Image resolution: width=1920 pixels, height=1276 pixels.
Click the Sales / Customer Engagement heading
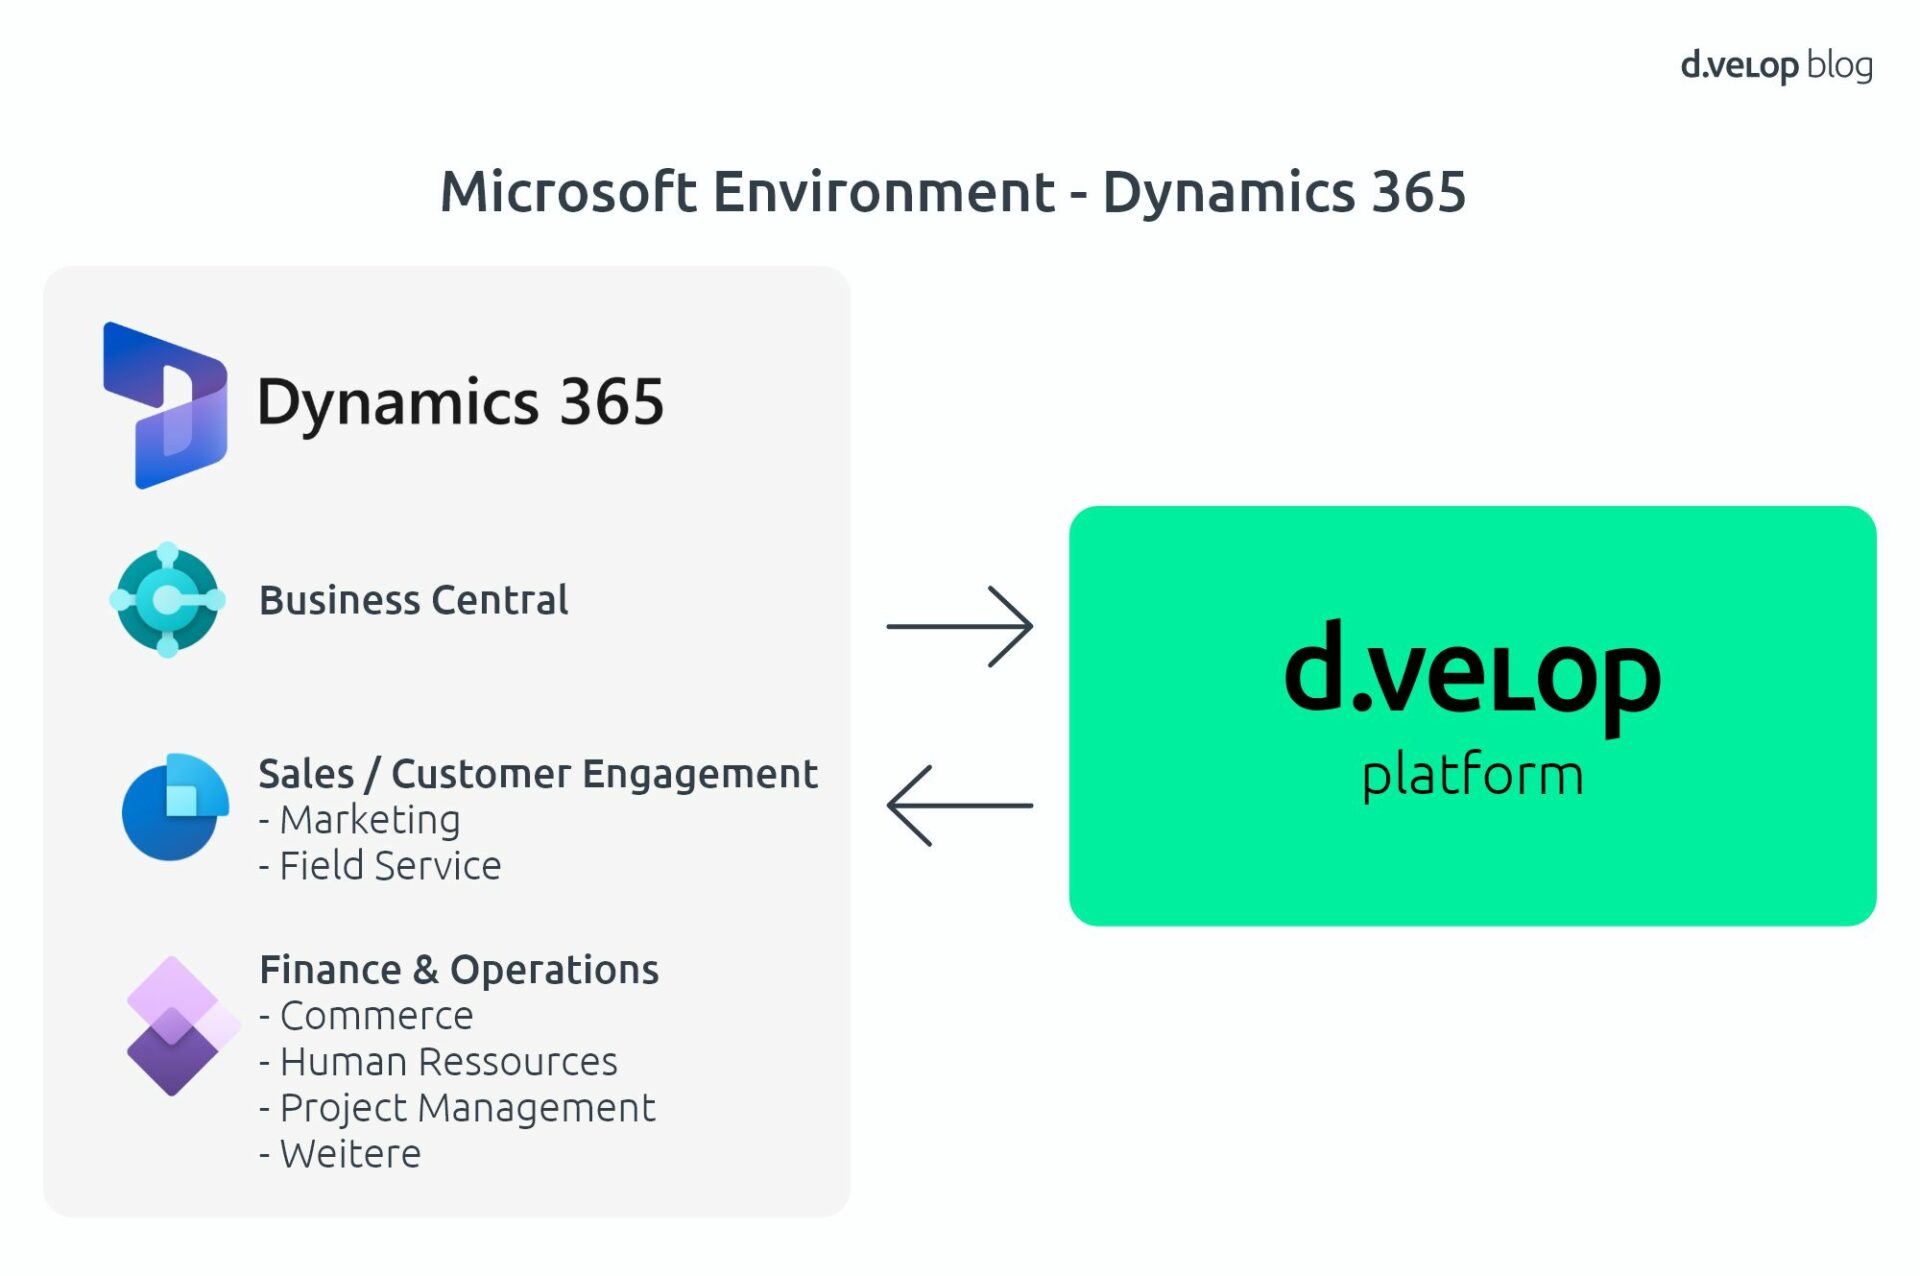(x=538, y=773)
